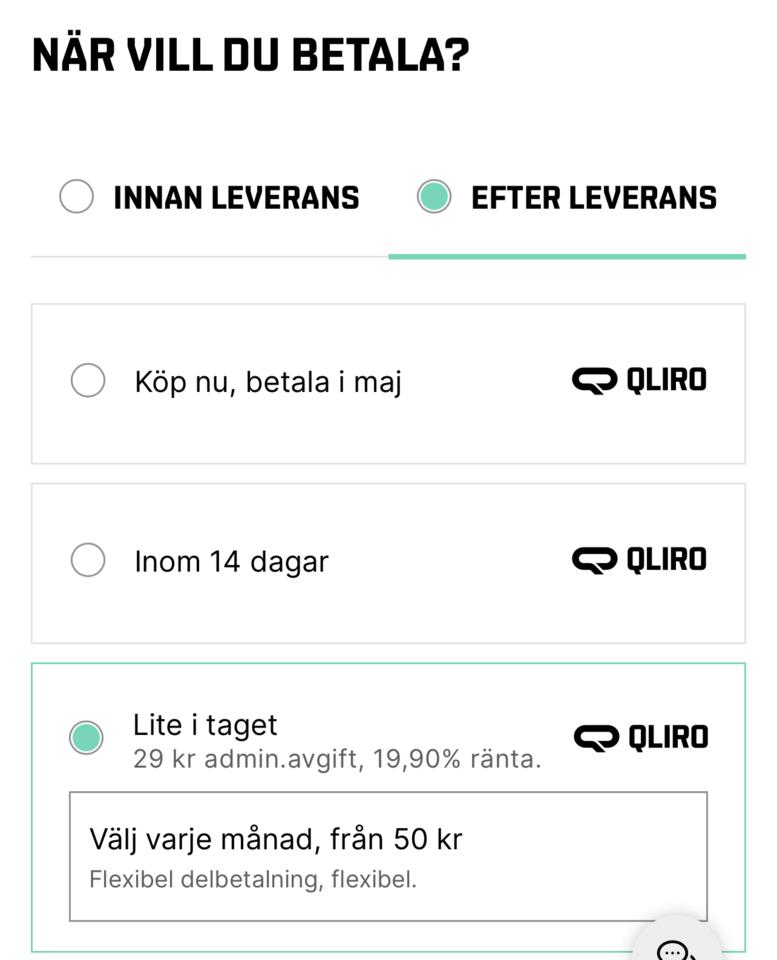Select the "Innan leverans" radio circle
The height and width of the screenshot is (960, 777).
coord(76,197)
